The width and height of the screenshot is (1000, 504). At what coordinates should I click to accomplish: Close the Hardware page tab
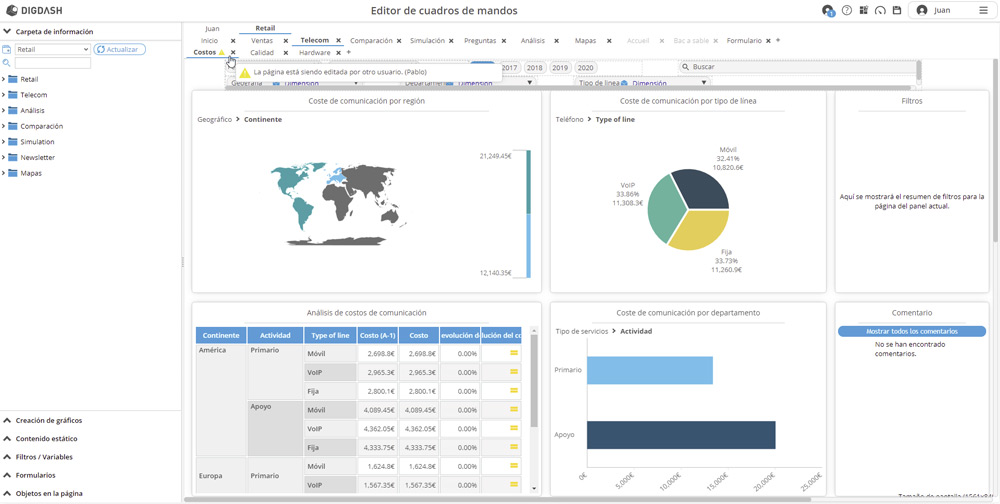point(339,52)
